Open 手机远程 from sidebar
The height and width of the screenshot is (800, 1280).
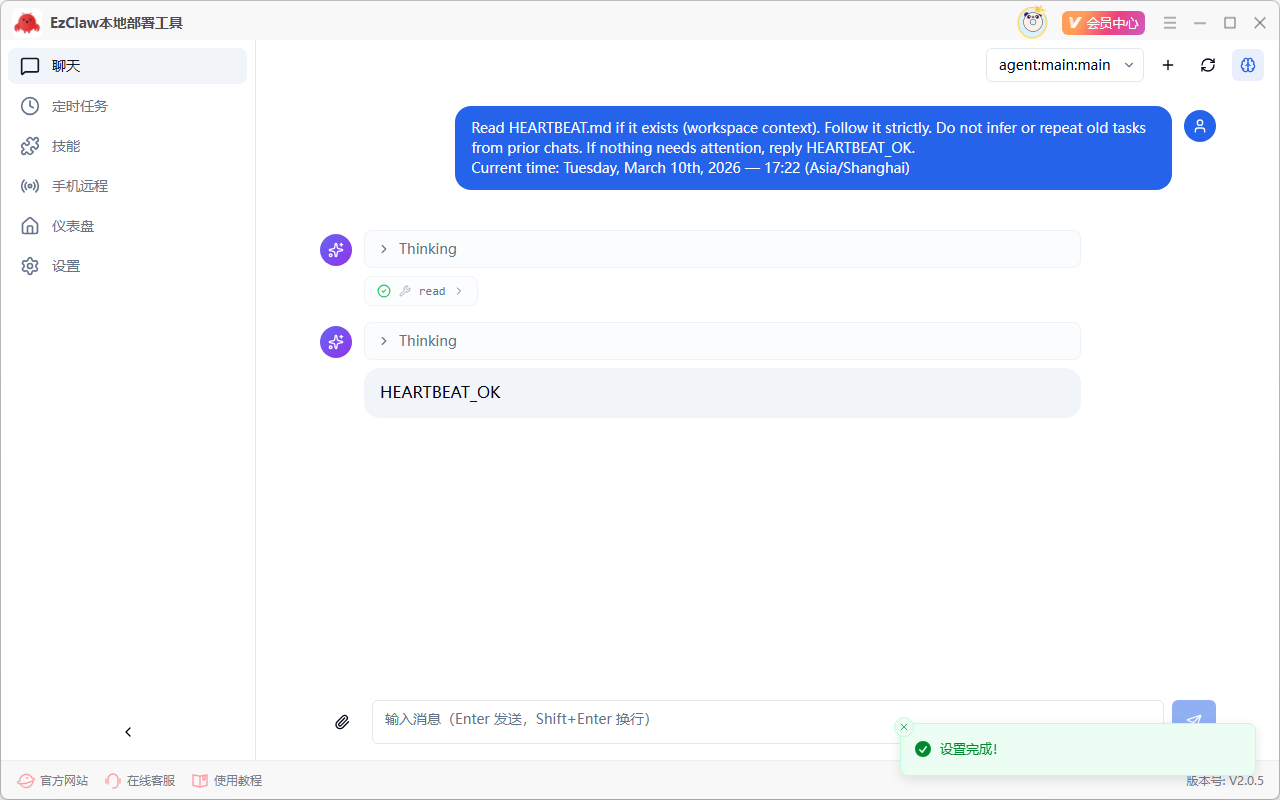click(79, 186)
